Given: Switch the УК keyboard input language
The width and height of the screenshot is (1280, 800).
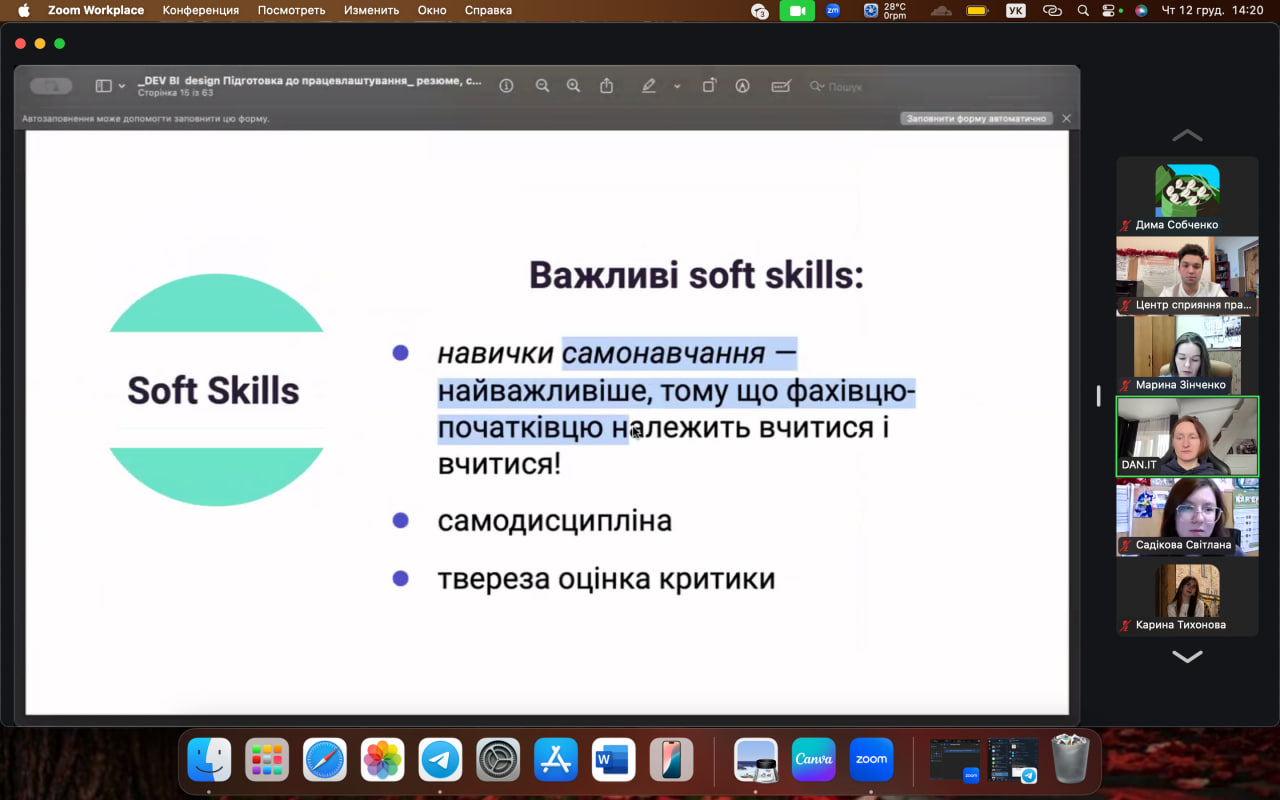Looking at the screenshot, I should [1015, 10].
